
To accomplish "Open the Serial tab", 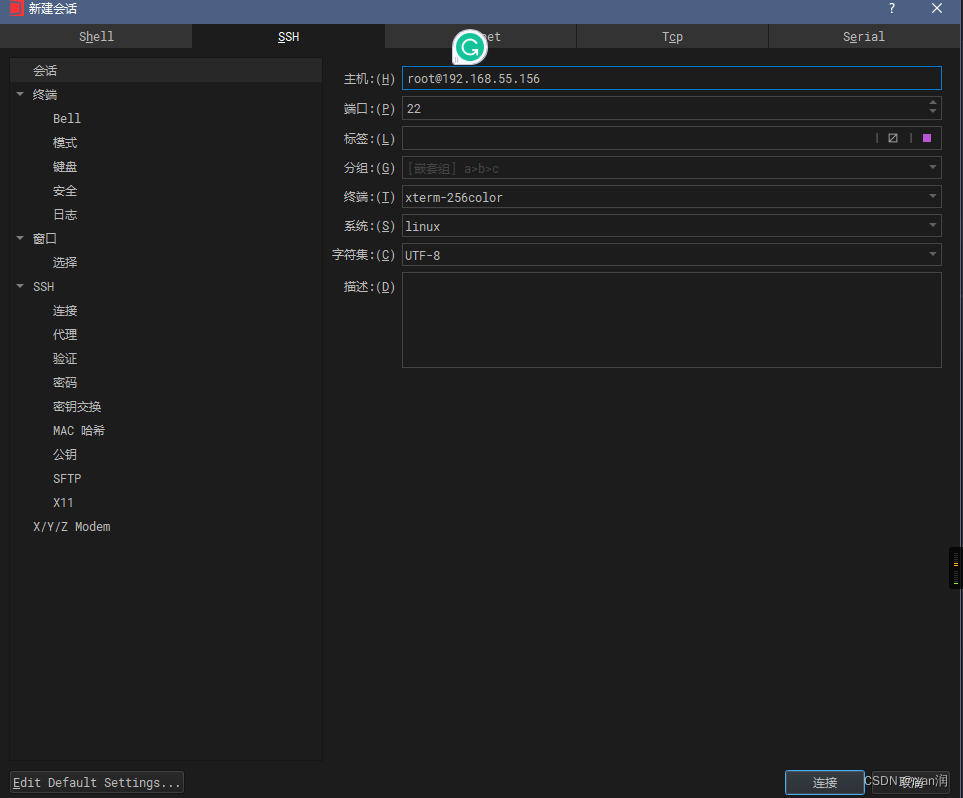I will (864, 36).
